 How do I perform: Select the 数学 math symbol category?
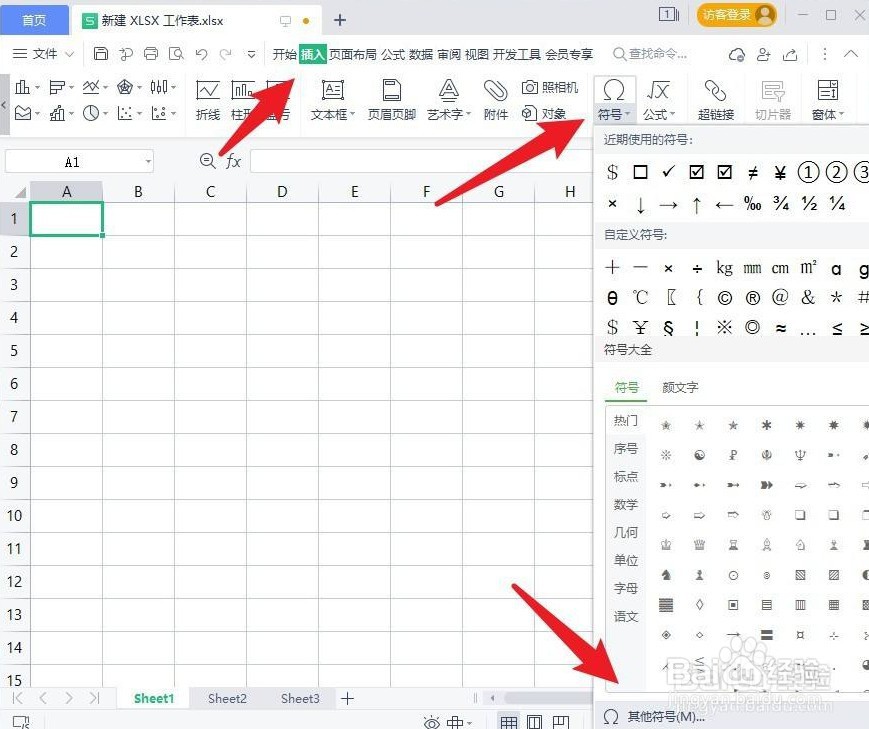tap(625, 505)
